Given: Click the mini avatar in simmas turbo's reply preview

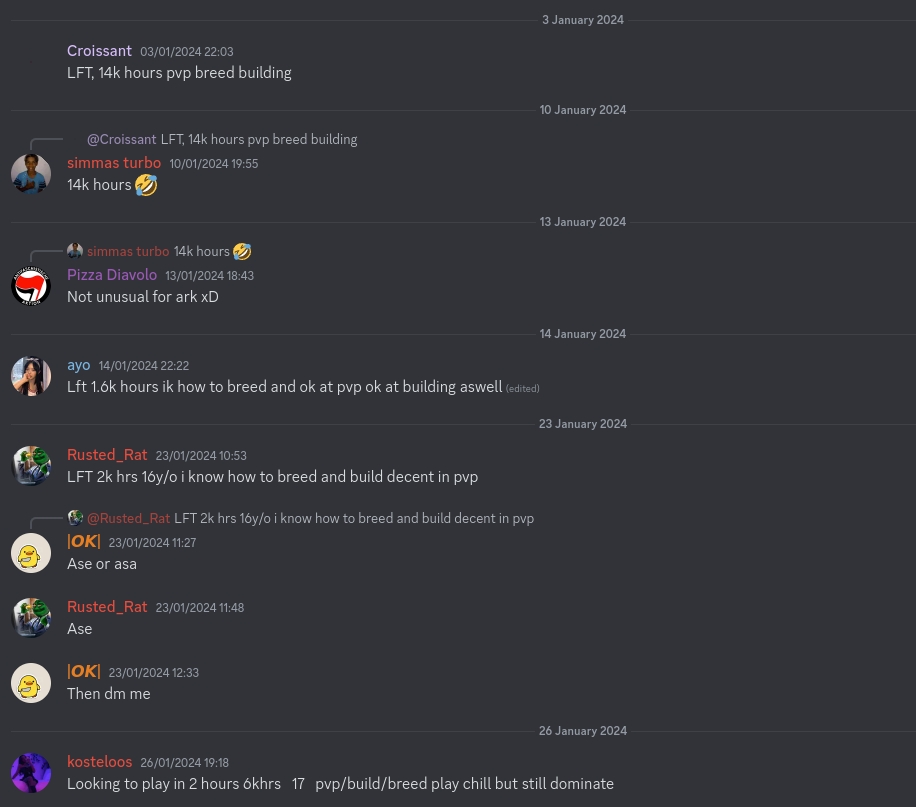Looking at the screenshot, I should tap(75, 251).
